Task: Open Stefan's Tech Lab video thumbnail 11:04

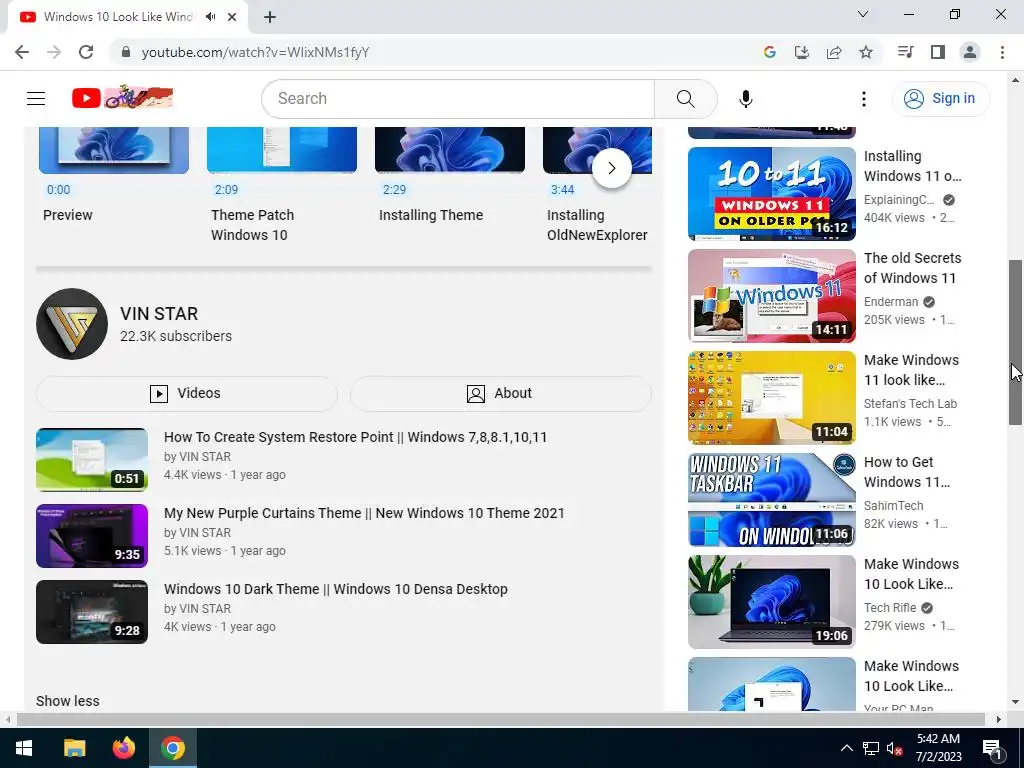Action: click(x=771, y=398)
